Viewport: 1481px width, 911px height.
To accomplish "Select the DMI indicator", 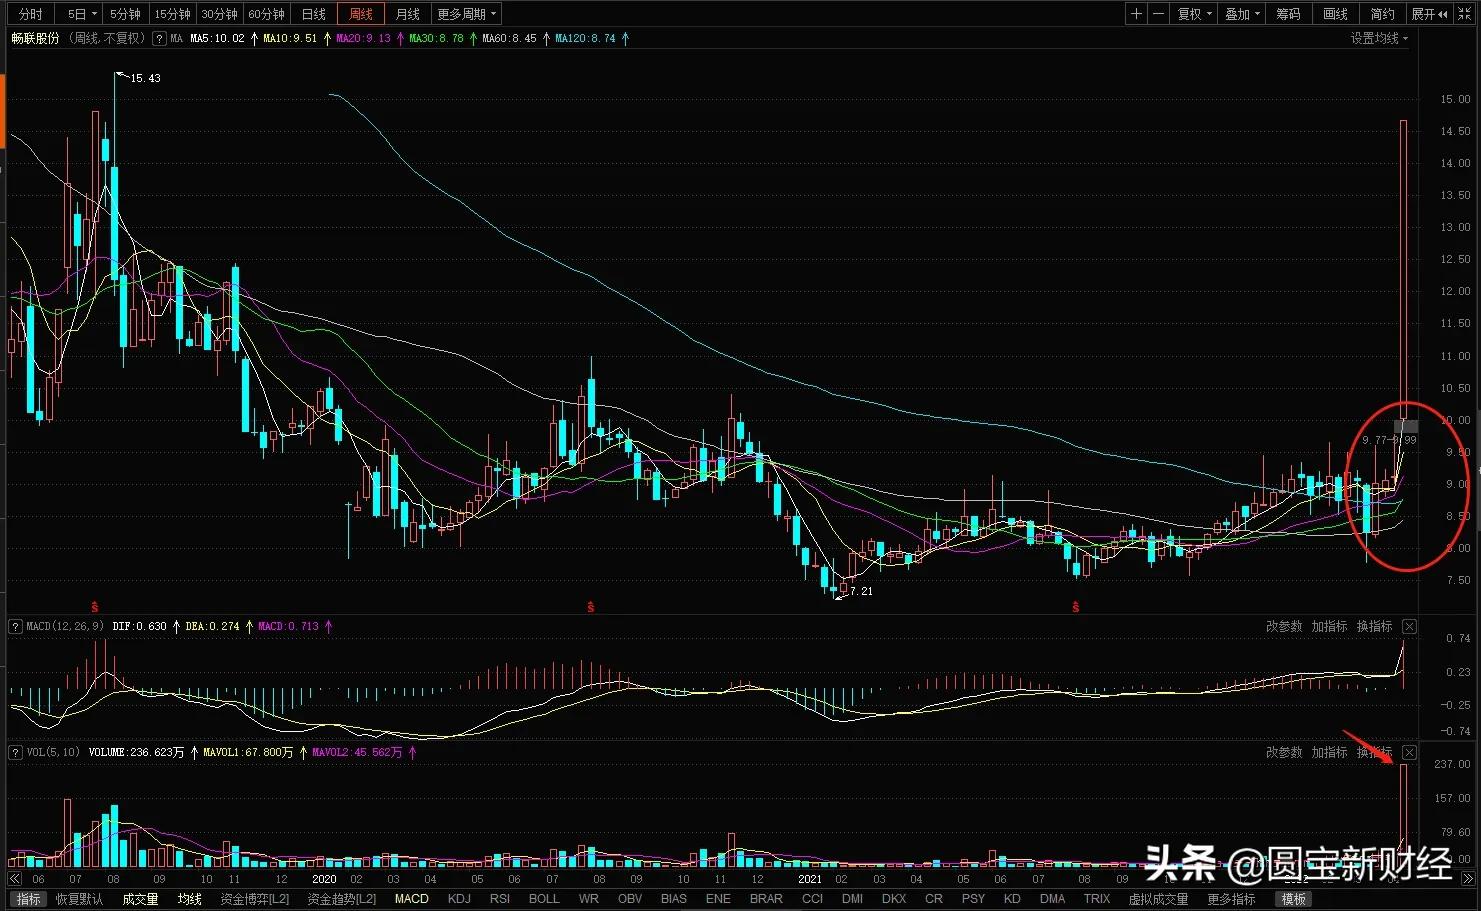I will click(853, 899).
